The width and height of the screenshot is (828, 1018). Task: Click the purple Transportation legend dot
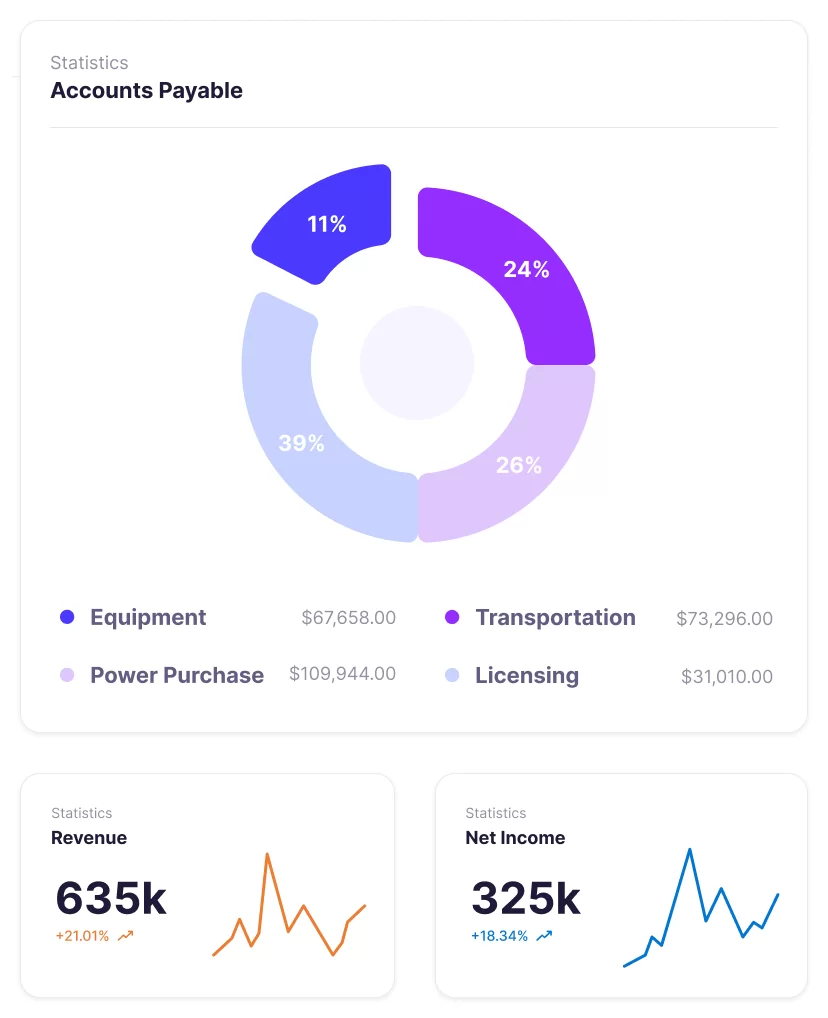point(452,617)
